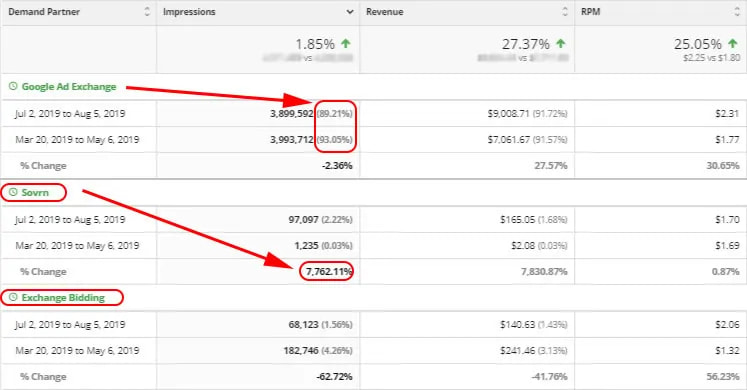Click the 93.05% impressions share text
Screen dimensions: 747x390
click(x=335, y=140)
